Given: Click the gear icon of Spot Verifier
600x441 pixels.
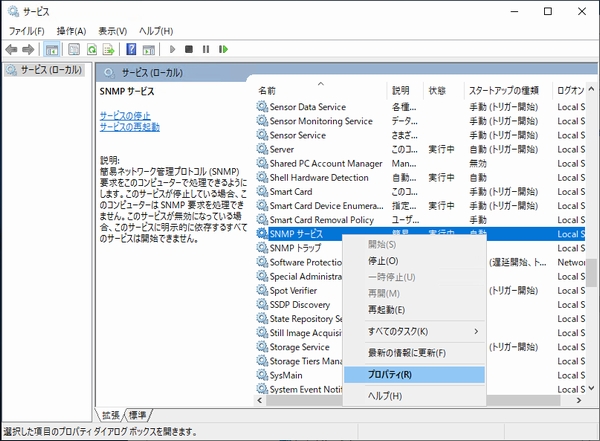Looking at the screenshot, I should 262,290.
